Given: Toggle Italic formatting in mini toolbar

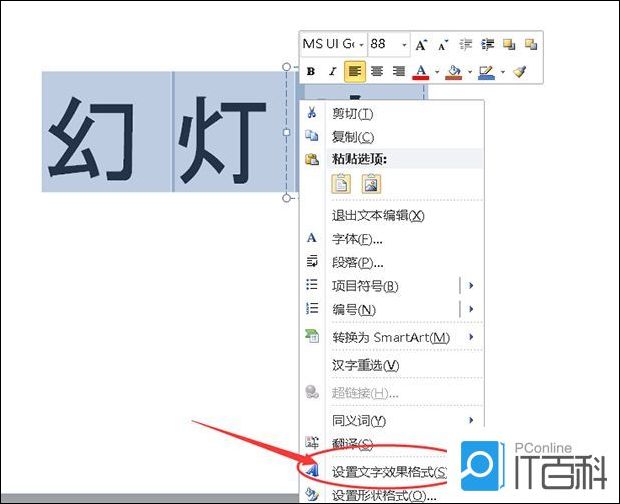Looking at the screenshot, I should point(333,72).
